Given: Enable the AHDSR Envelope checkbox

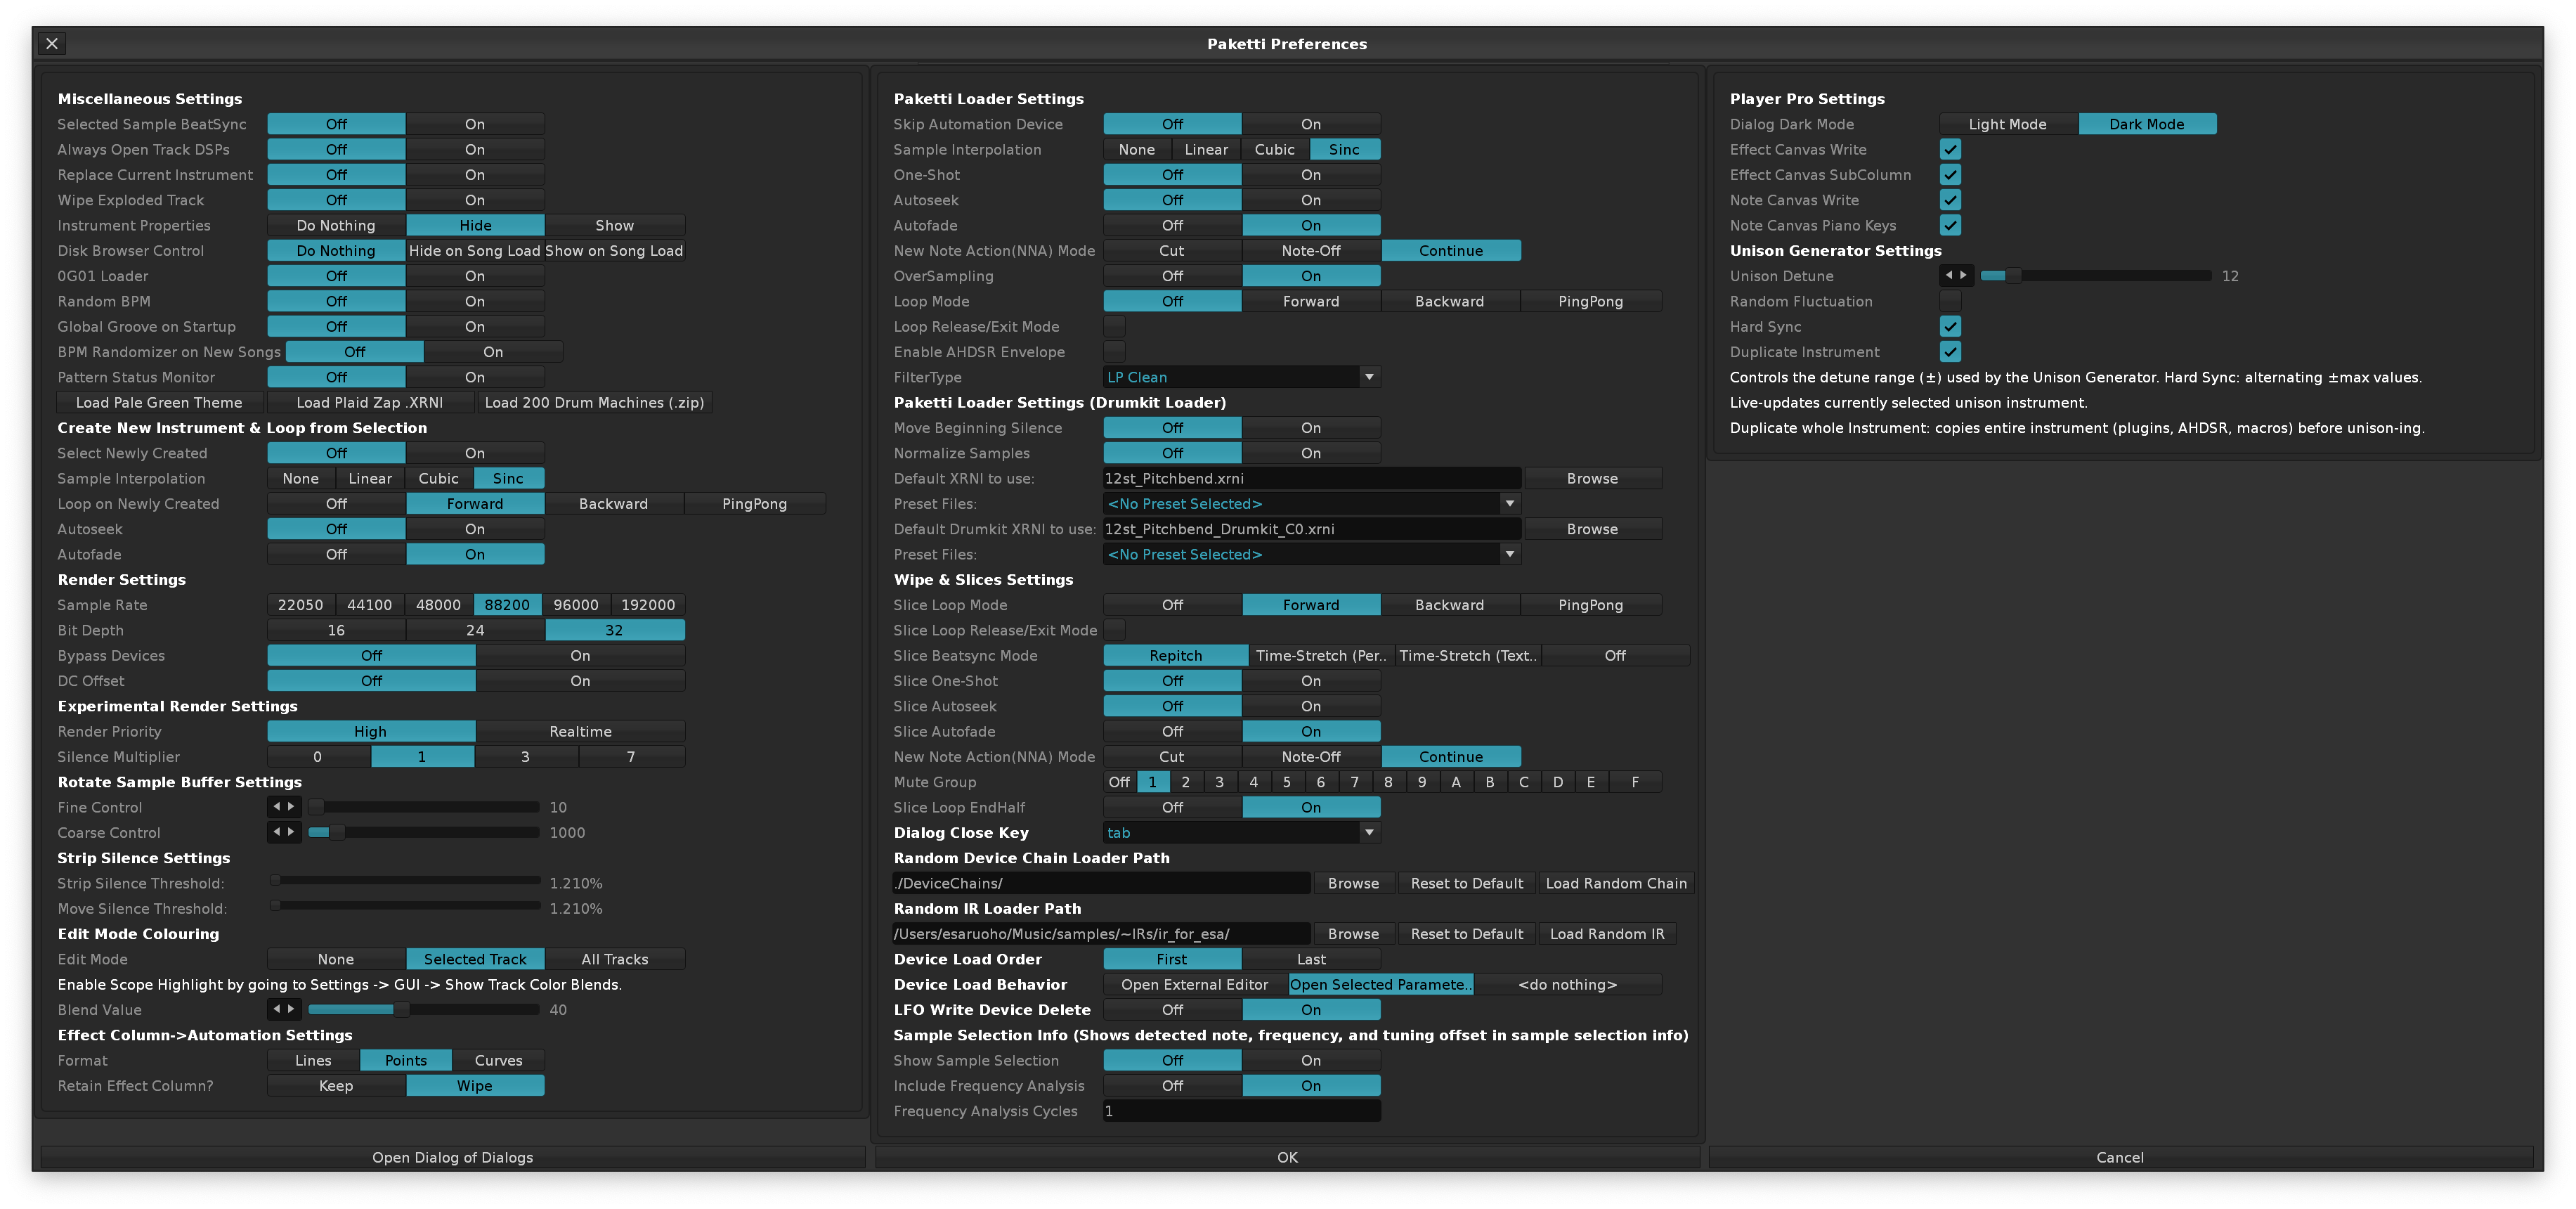Looking at the screenshot, I should [1114, 352].
